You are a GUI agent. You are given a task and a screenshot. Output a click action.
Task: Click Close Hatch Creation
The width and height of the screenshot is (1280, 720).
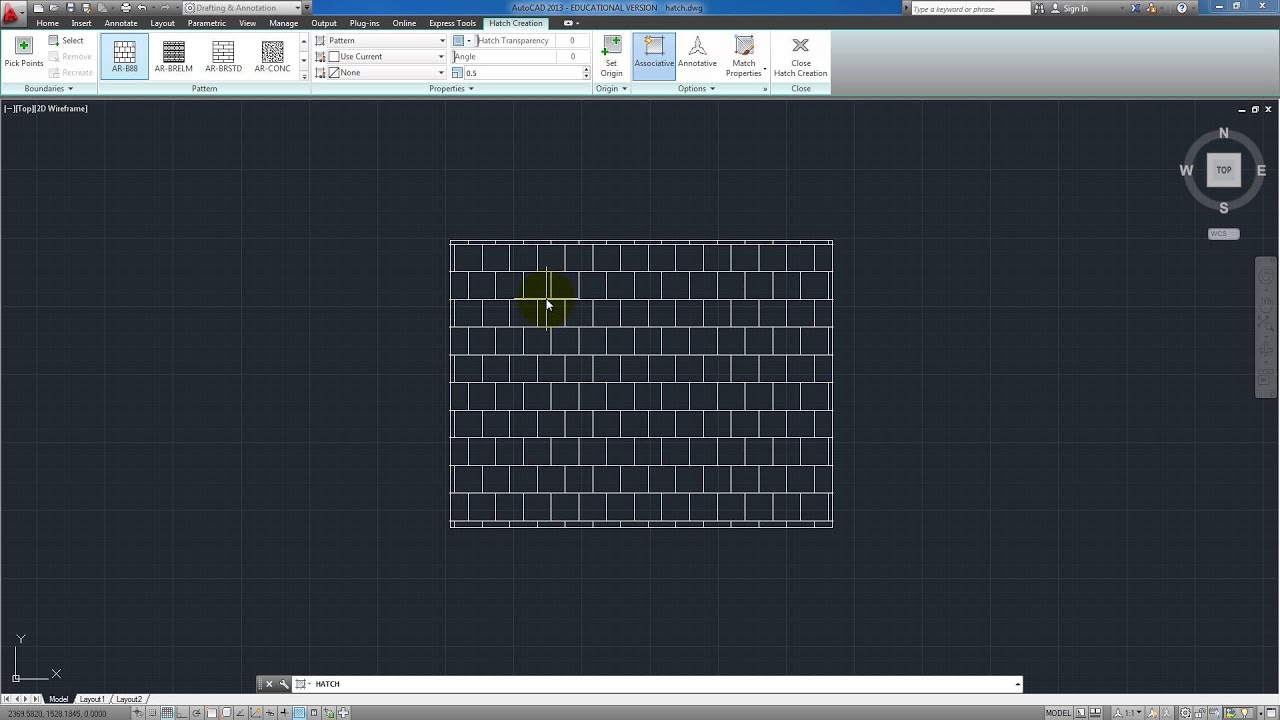pyautogui.click(x=800, y=56)
